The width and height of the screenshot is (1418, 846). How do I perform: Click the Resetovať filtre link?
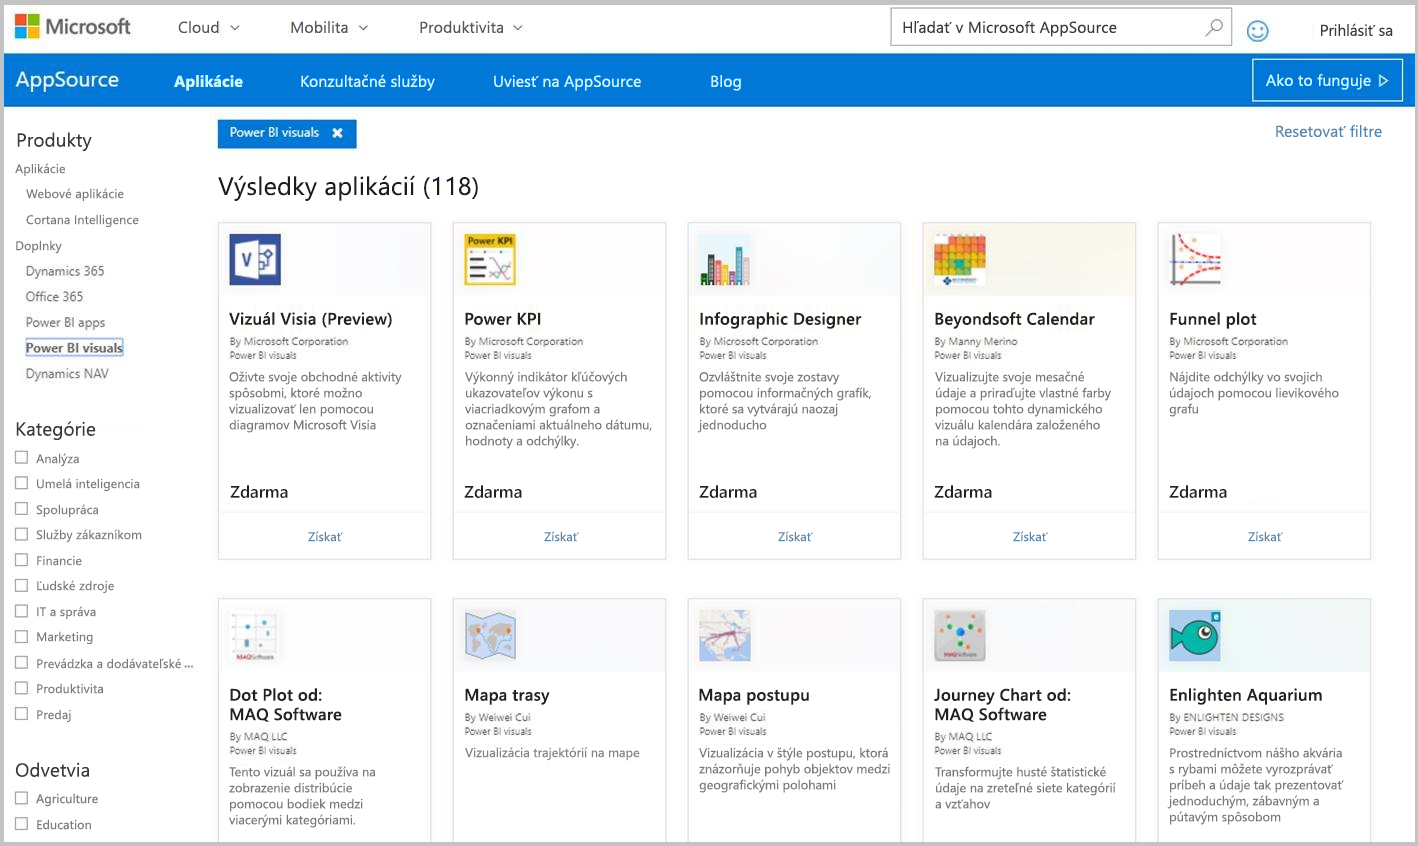click(x=1328, y=131)
